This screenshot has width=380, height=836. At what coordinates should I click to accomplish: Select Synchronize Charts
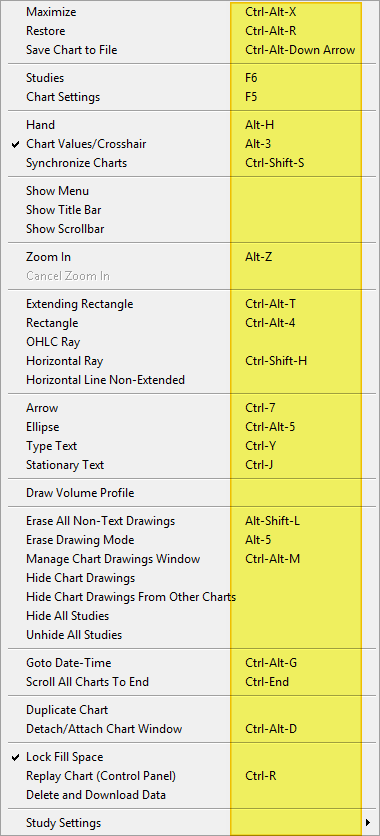[x=190, y=163]
